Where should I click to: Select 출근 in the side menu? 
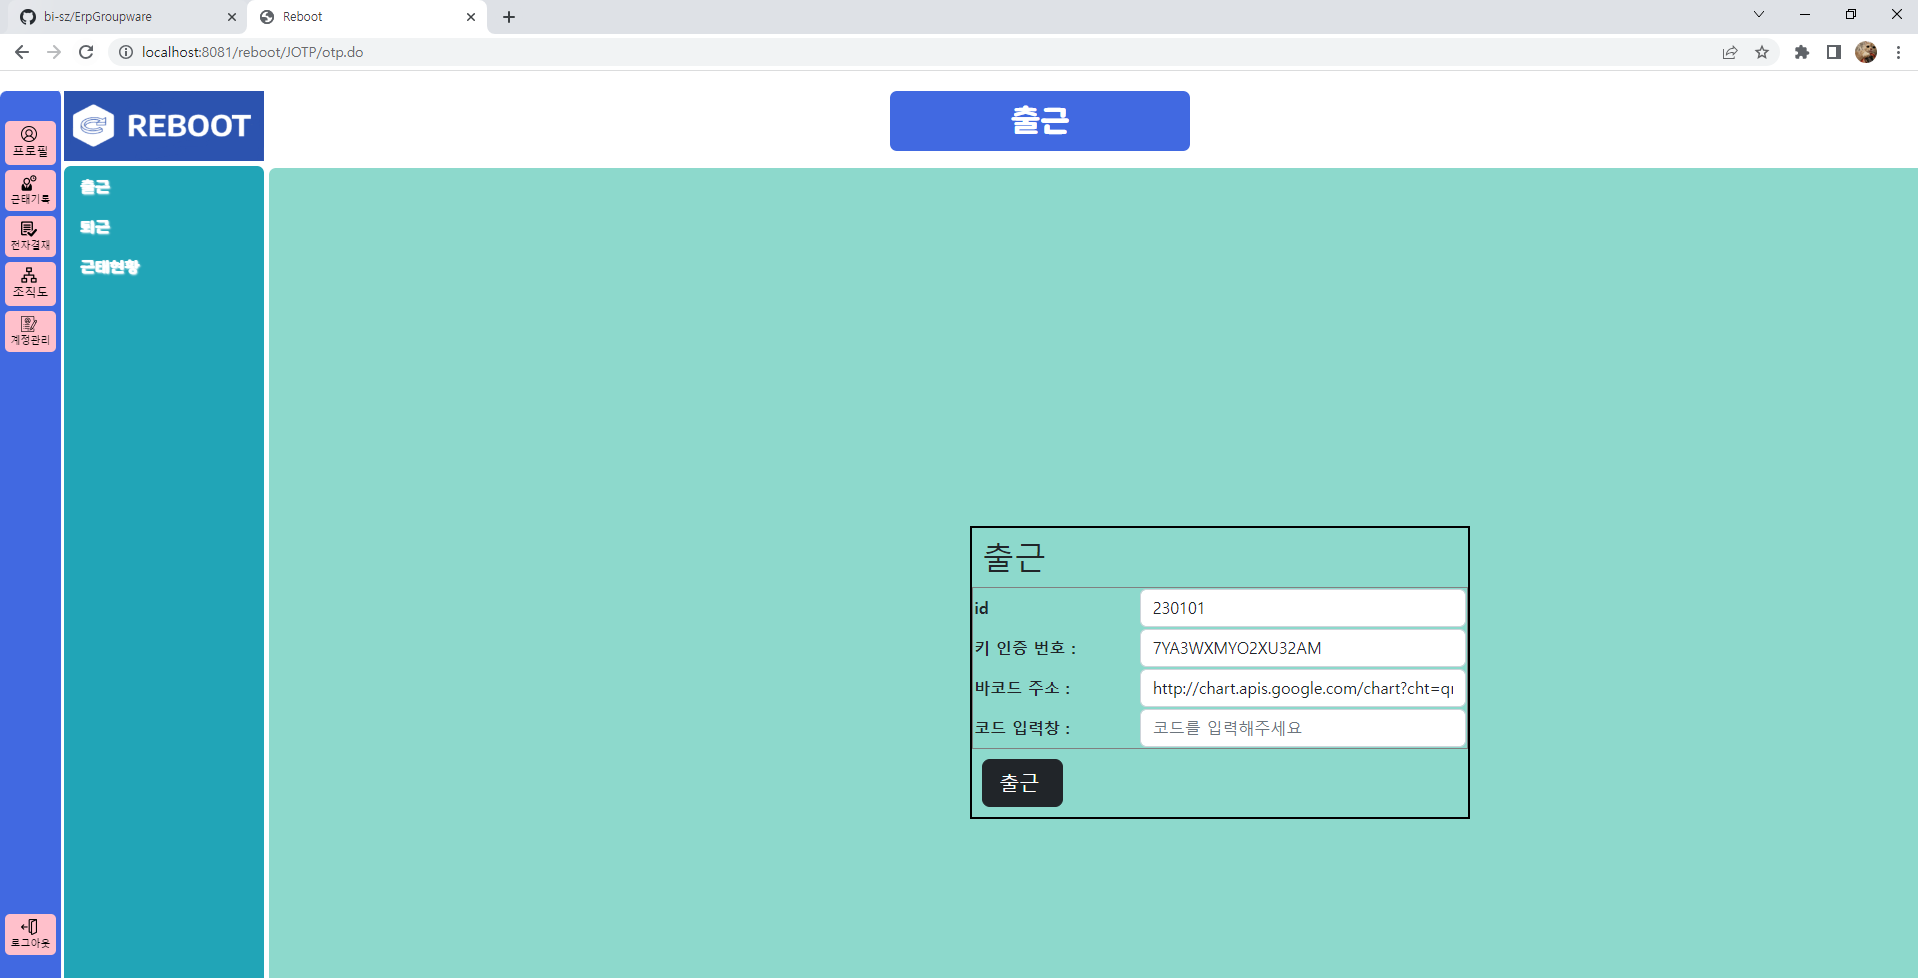95,187
